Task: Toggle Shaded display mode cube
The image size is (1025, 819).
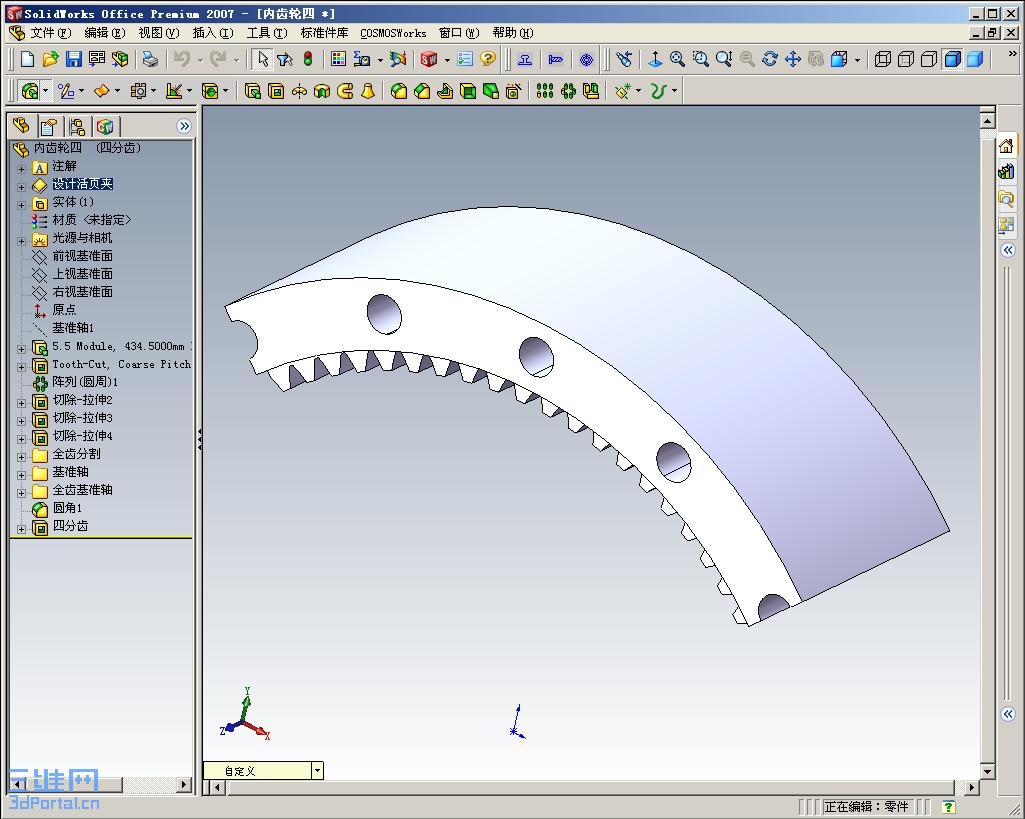Action: (x=975, y=59)
